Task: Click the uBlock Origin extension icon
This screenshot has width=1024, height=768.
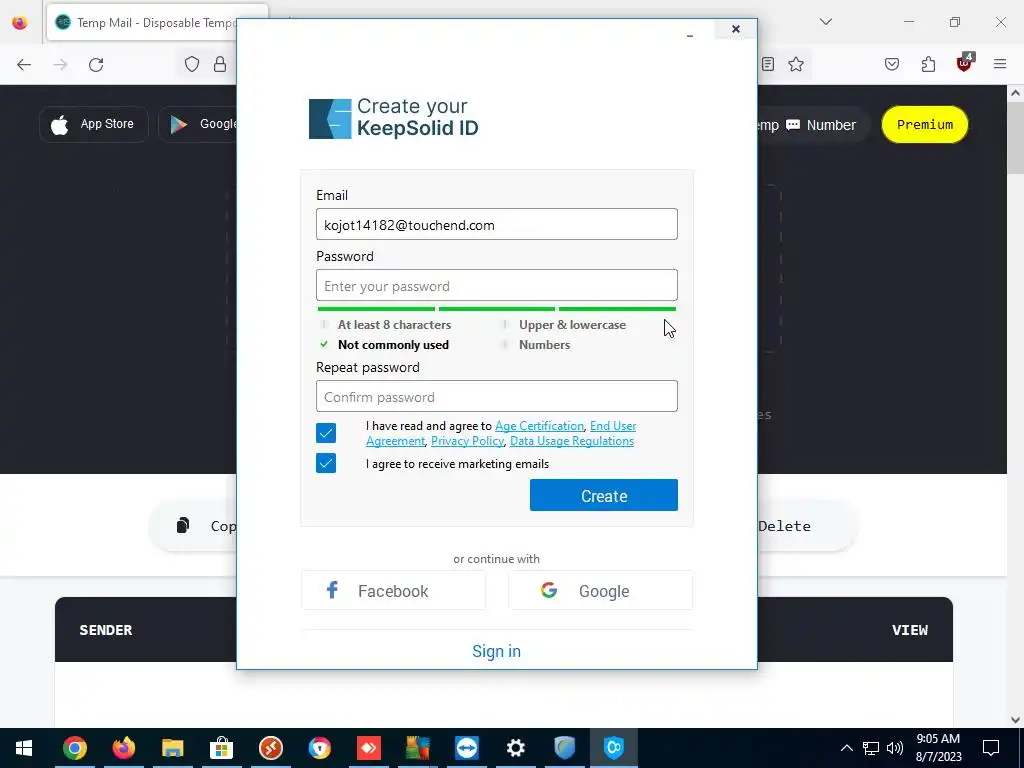Action: (965, 63)
